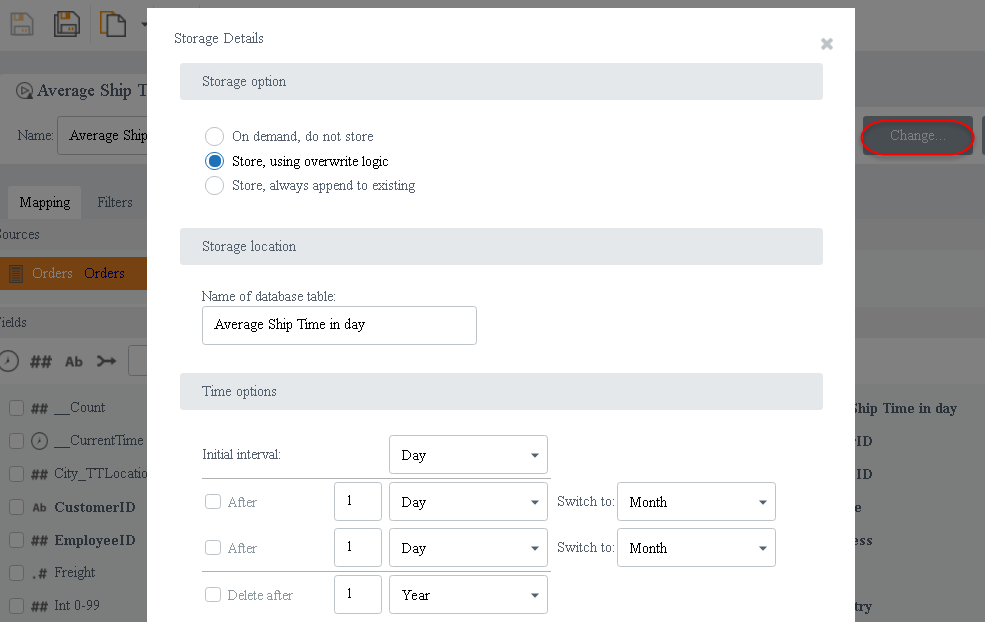Click the Ab text field filter icon
The width and height of the screenshot is (985, 622).
click(74, 362)
